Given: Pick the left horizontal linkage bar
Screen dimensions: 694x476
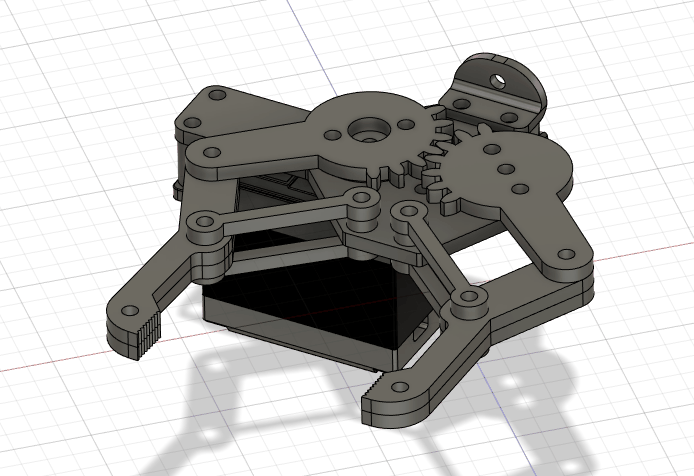Looking at the screenshot, I should click(x=282, y=217).
